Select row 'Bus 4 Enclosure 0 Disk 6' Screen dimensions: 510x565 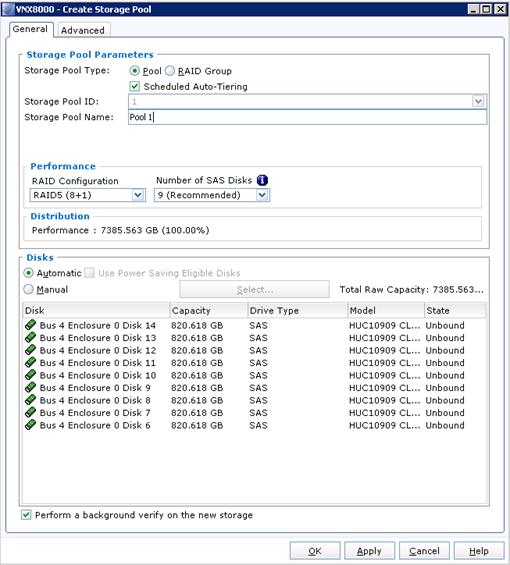point(254,425)
